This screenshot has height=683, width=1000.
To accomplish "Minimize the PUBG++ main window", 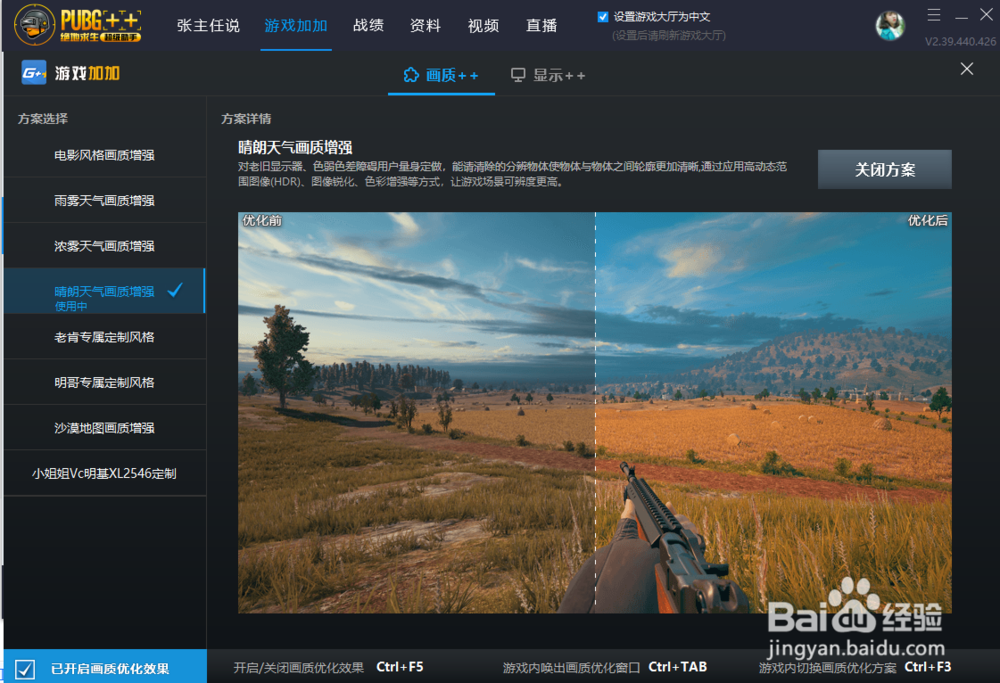I will click(x=961, y=16).
